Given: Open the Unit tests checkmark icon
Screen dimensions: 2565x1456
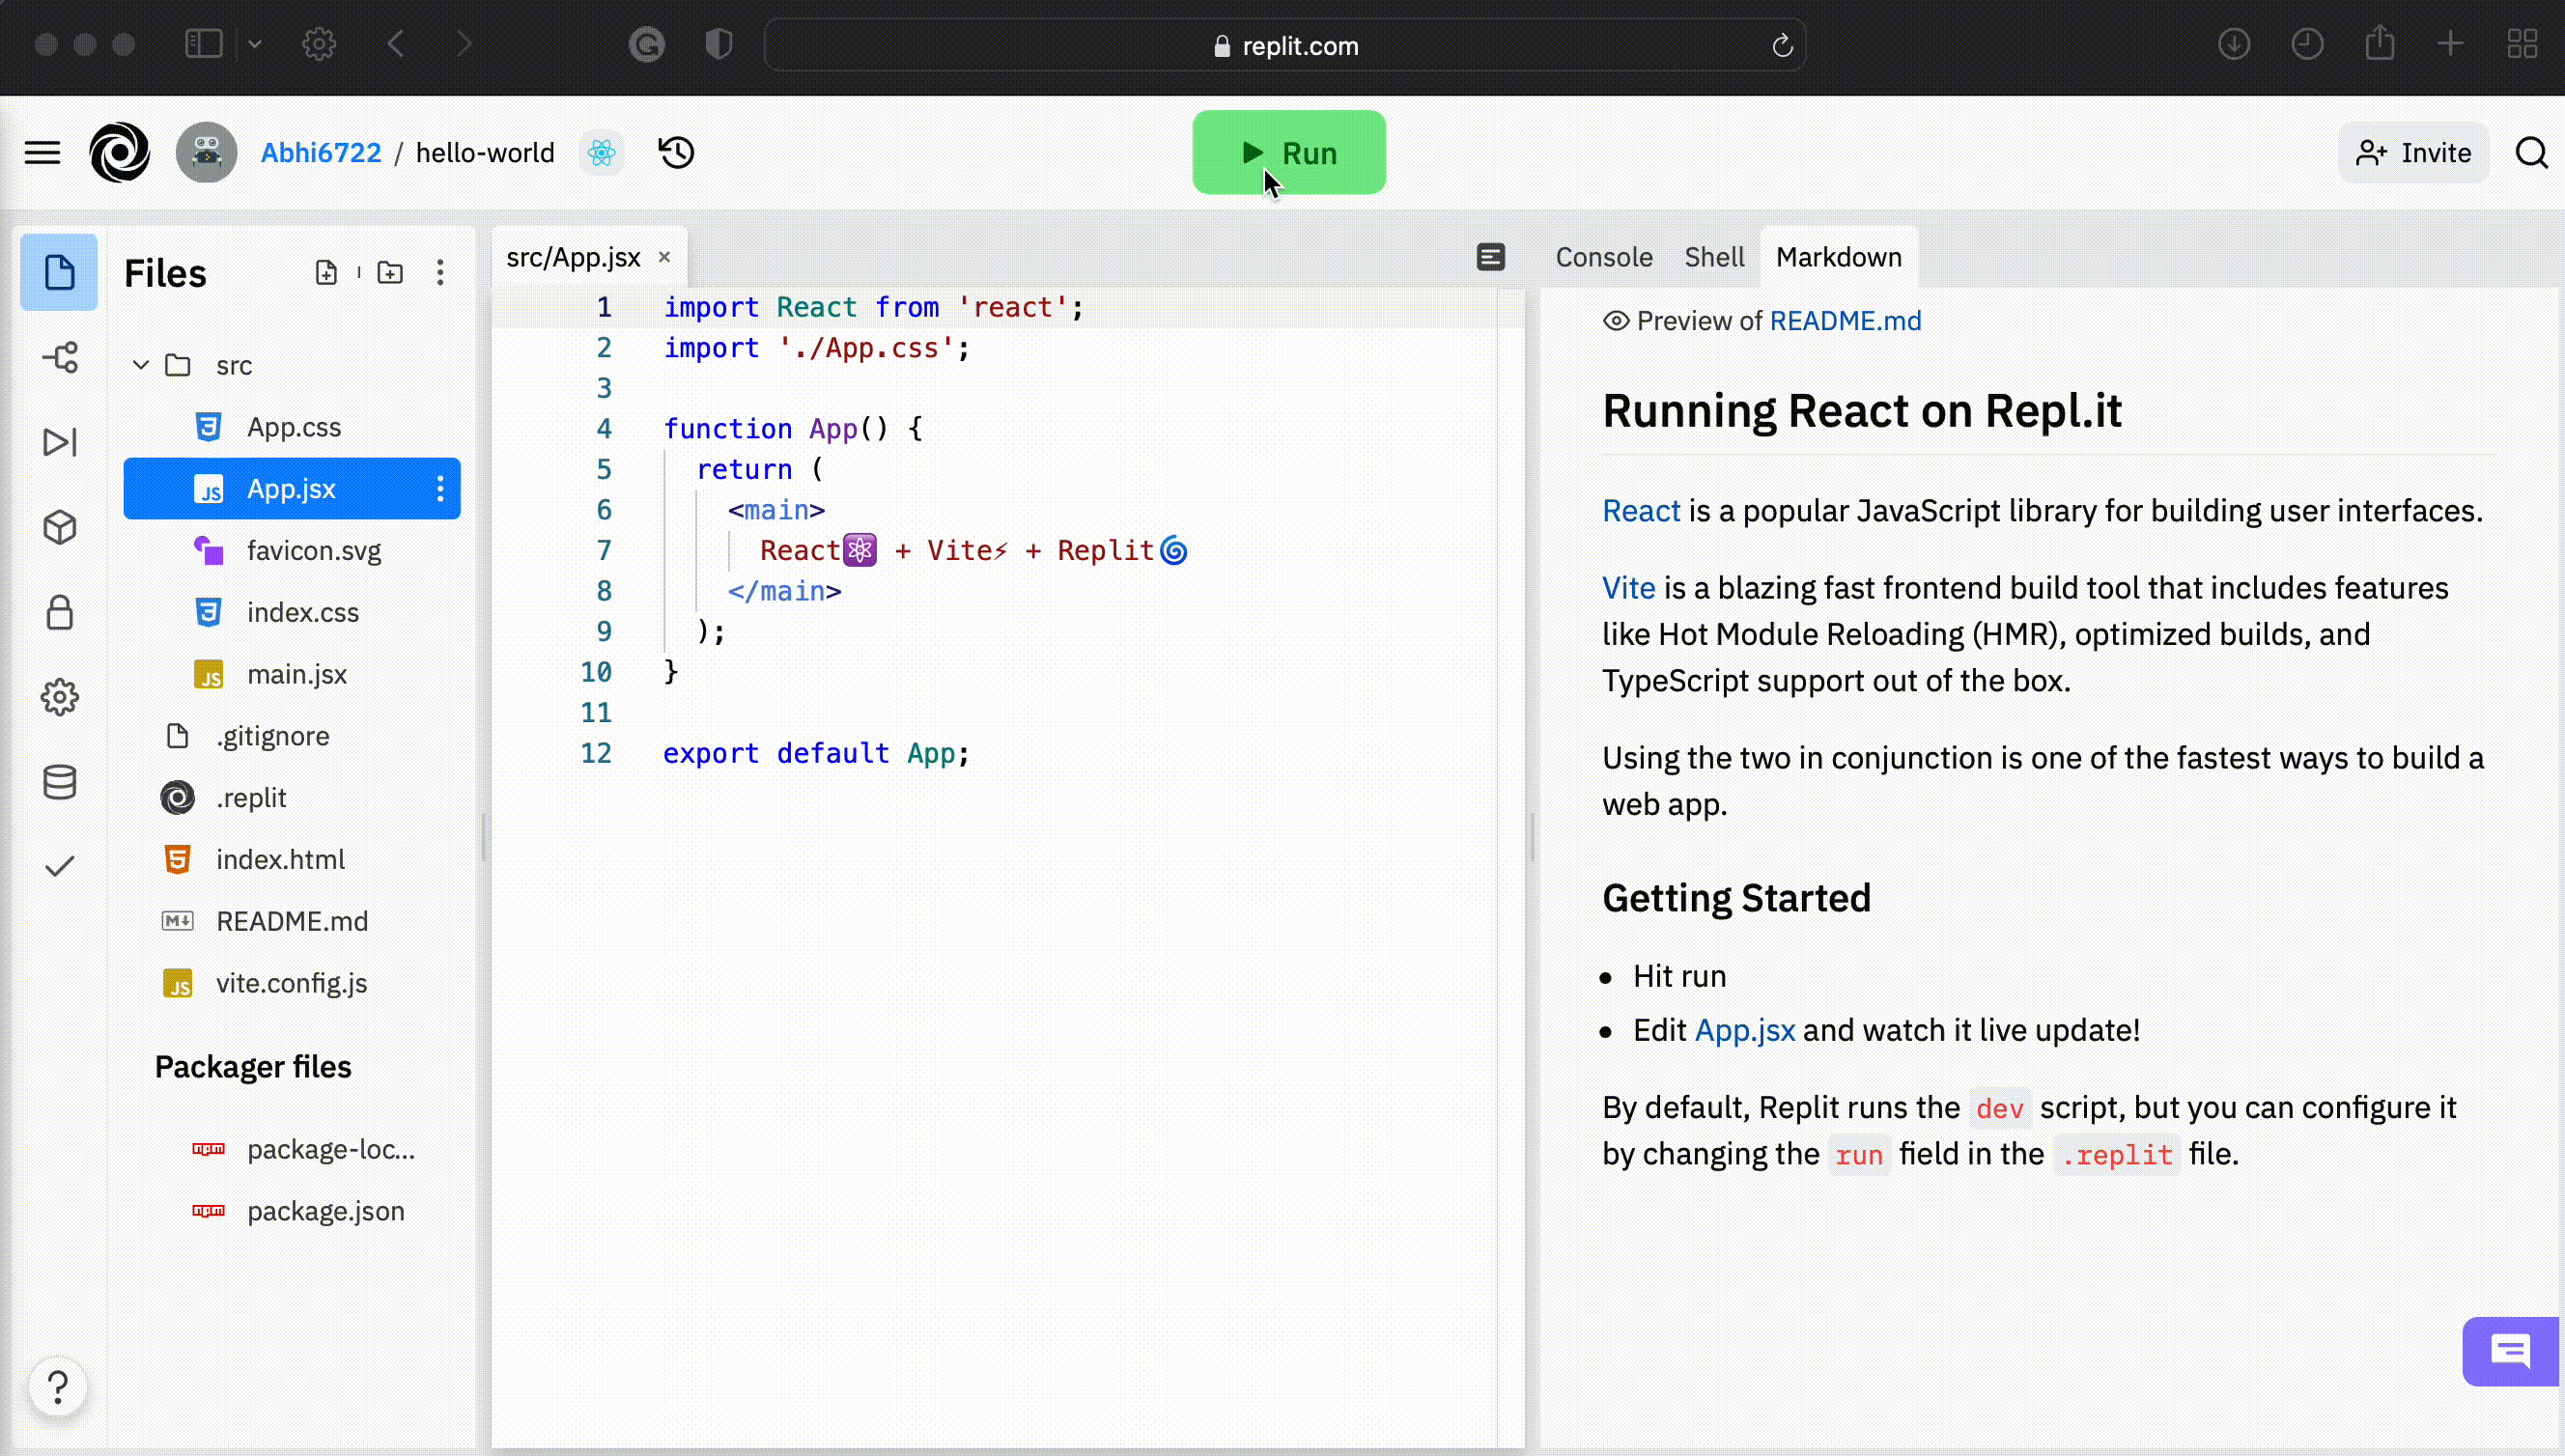Looking at the screenshot, I should [x=60, y=866].
